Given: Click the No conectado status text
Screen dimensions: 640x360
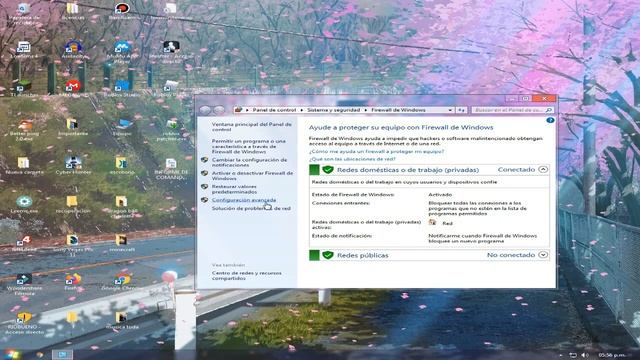Looking at the screenshot, I should pos(511,255).
